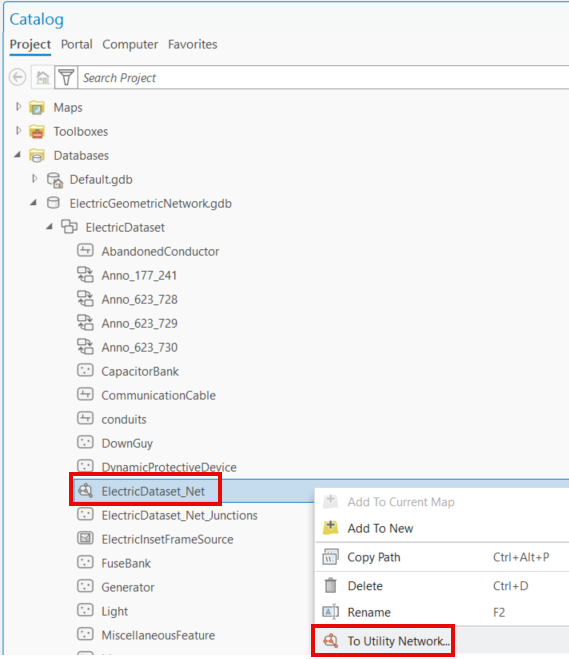Click the ElectricDataset_Net_Junctions point icon

85,514
